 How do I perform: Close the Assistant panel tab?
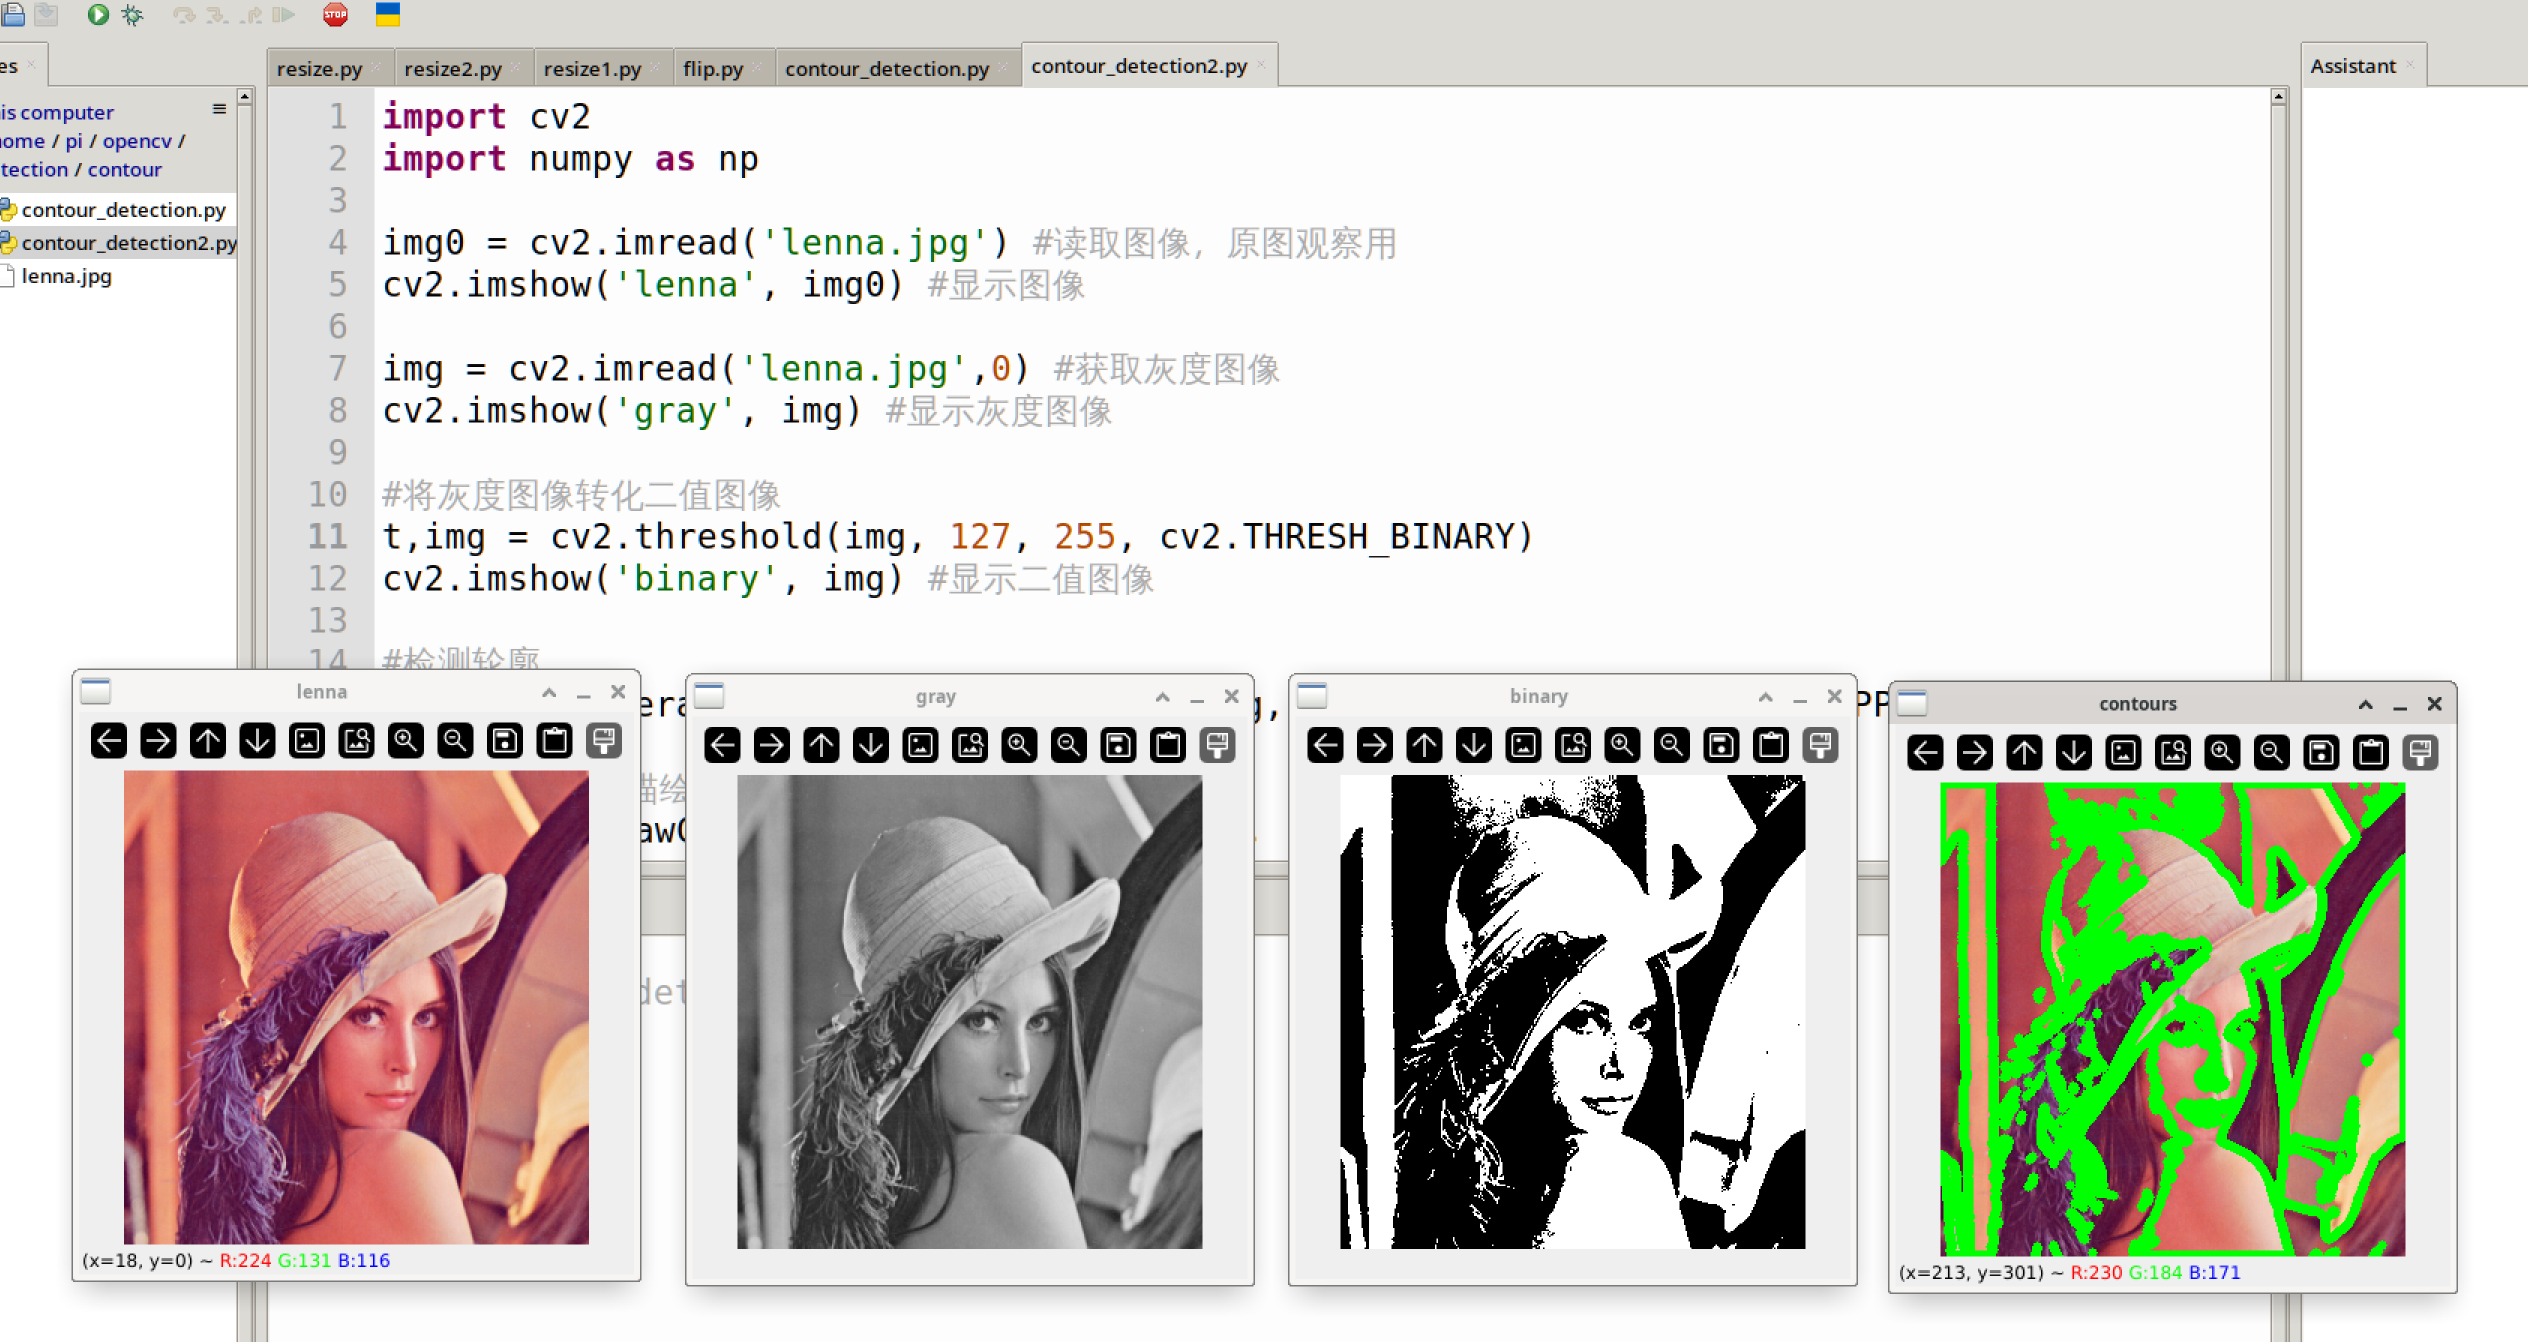pyautogui.click(x=2411, y=65)
